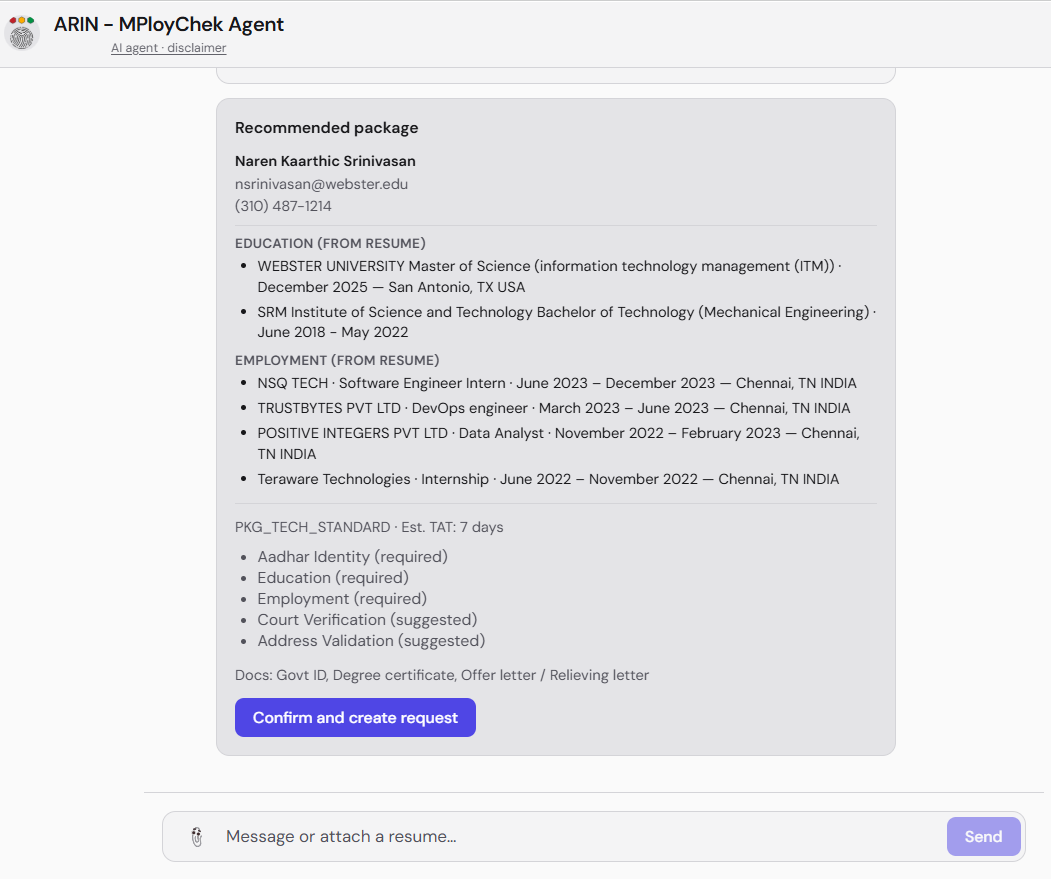This screenshot has width=1051, height=879.
Task: Click the NSQ TECH employment entry
Action: coord(557,383)
